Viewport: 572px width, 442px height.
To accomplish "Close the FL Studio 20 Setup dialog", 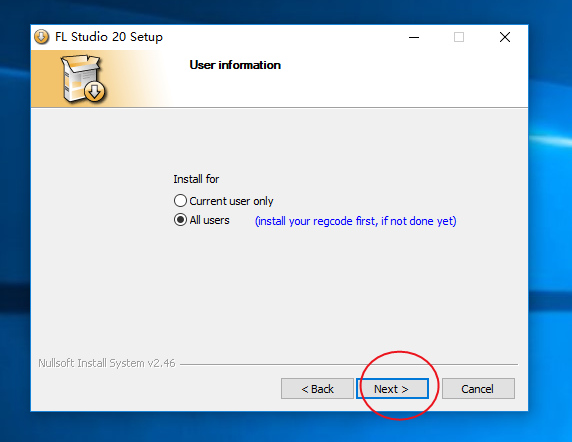I will coord(505,37).
